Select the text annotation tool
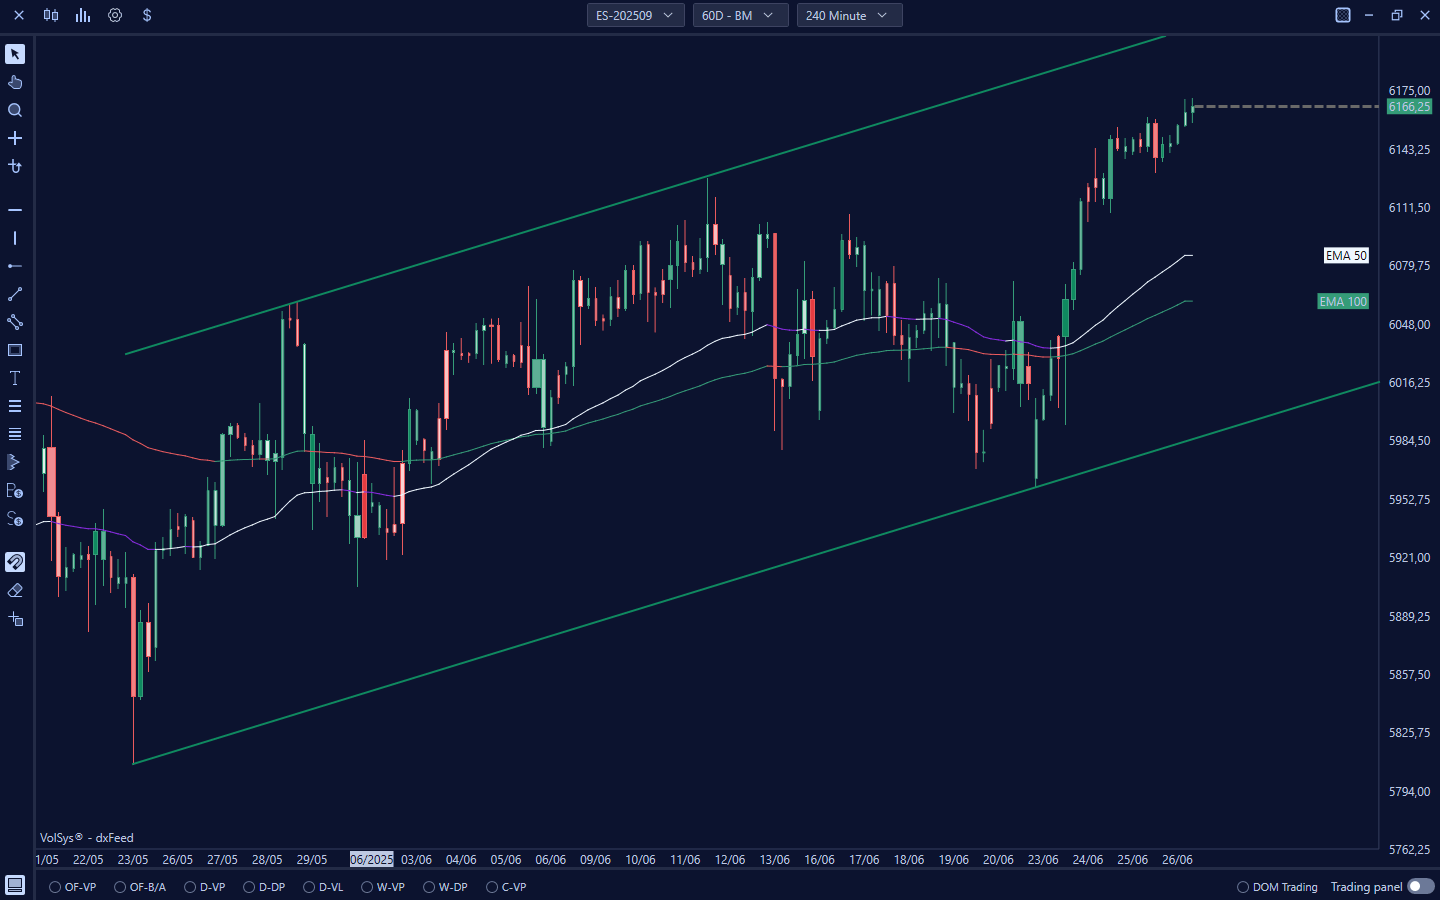Screen dimensions: 1440x900 point(15,378)
